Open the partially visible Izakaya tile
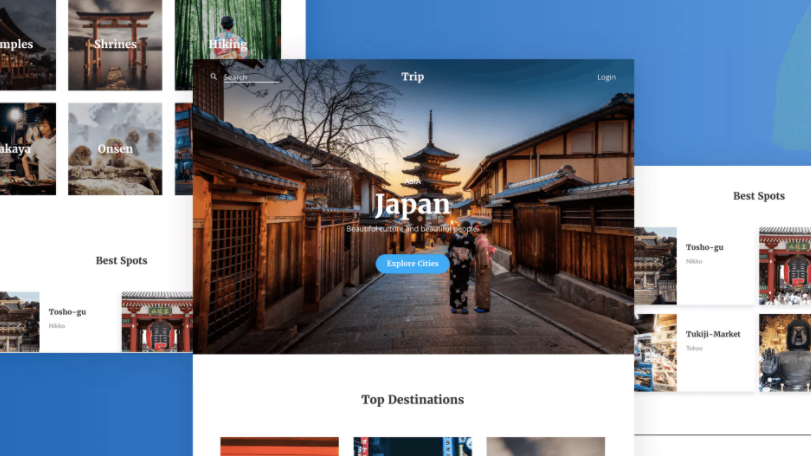Viewport: 811px width, 456px height. click(27, 149)
